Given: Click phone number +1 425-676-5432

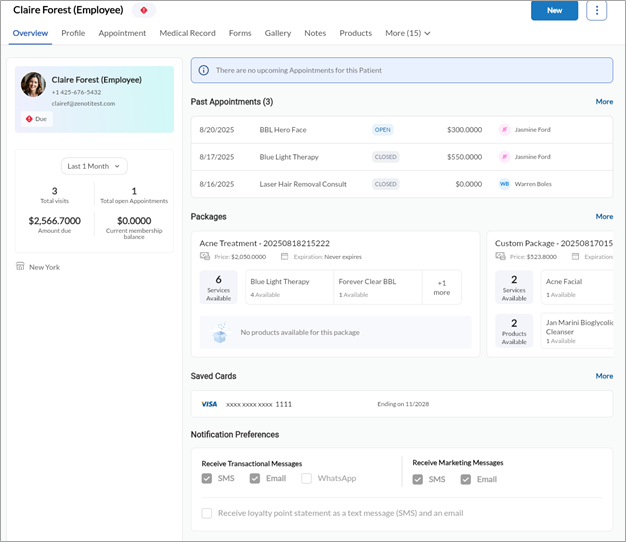Looking at the screenshot, I should click(x=76, y=92).
